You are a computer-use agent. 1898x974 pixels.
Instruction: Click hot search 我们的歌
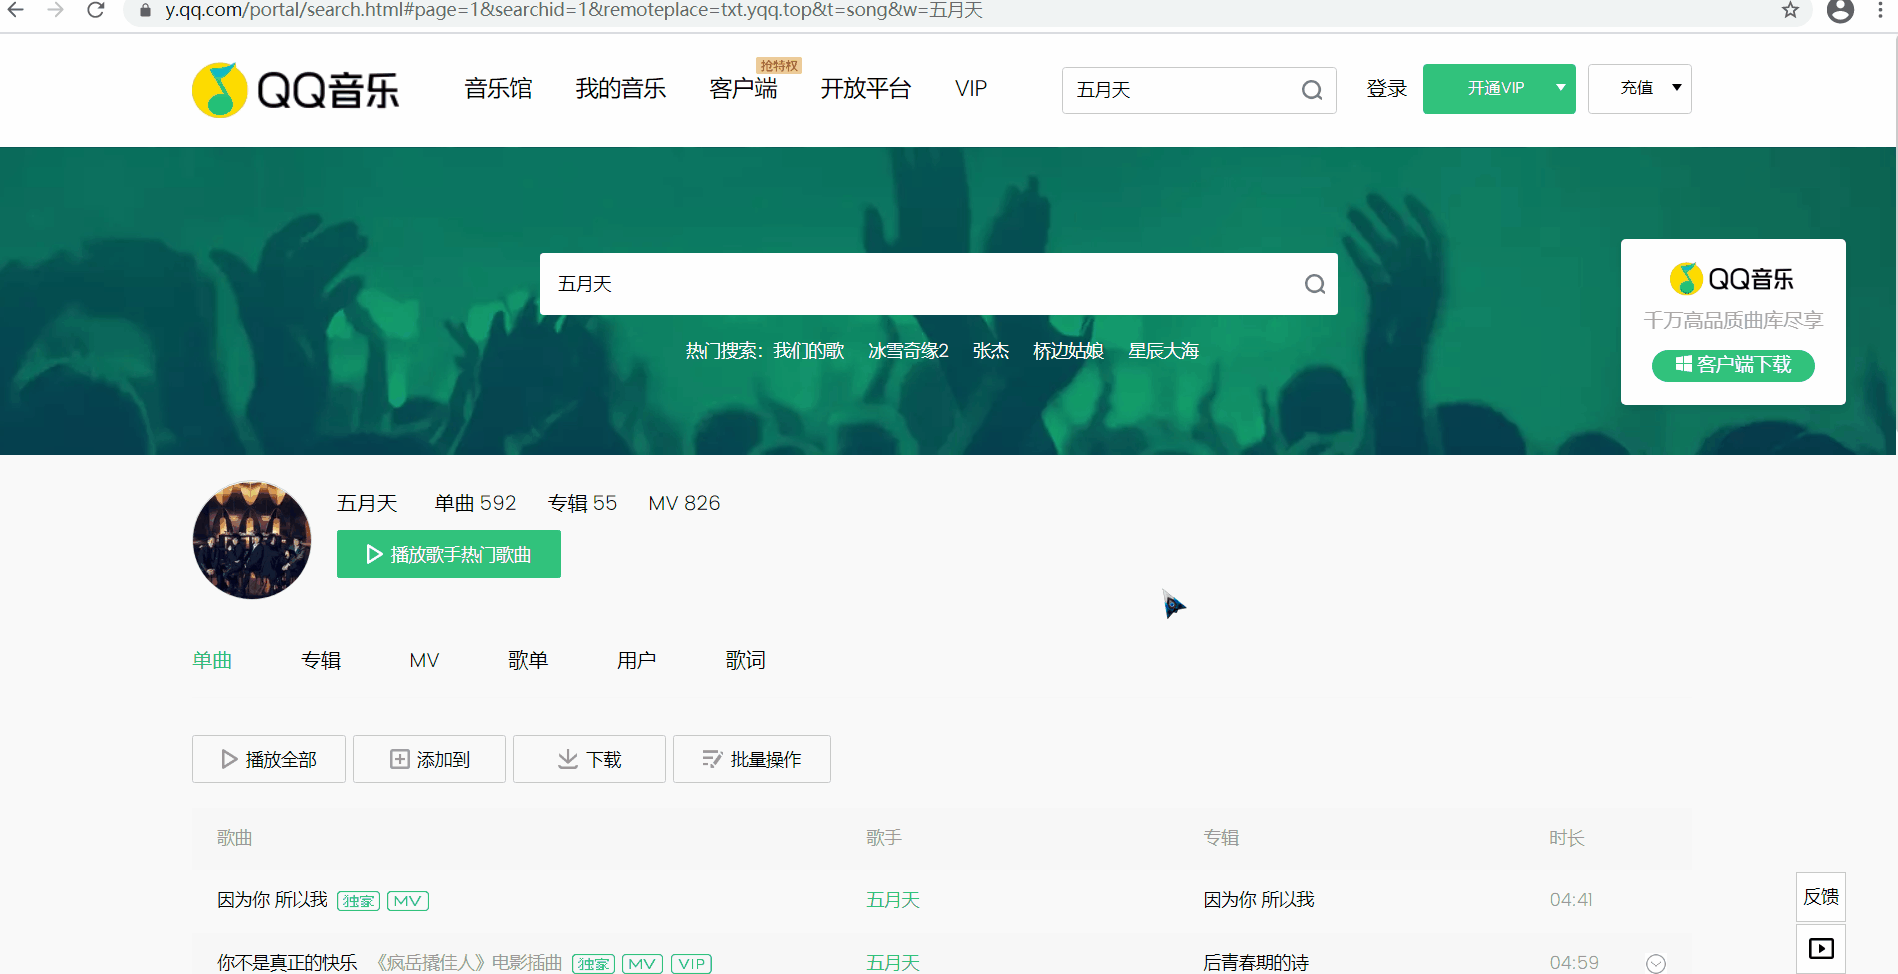809,351
